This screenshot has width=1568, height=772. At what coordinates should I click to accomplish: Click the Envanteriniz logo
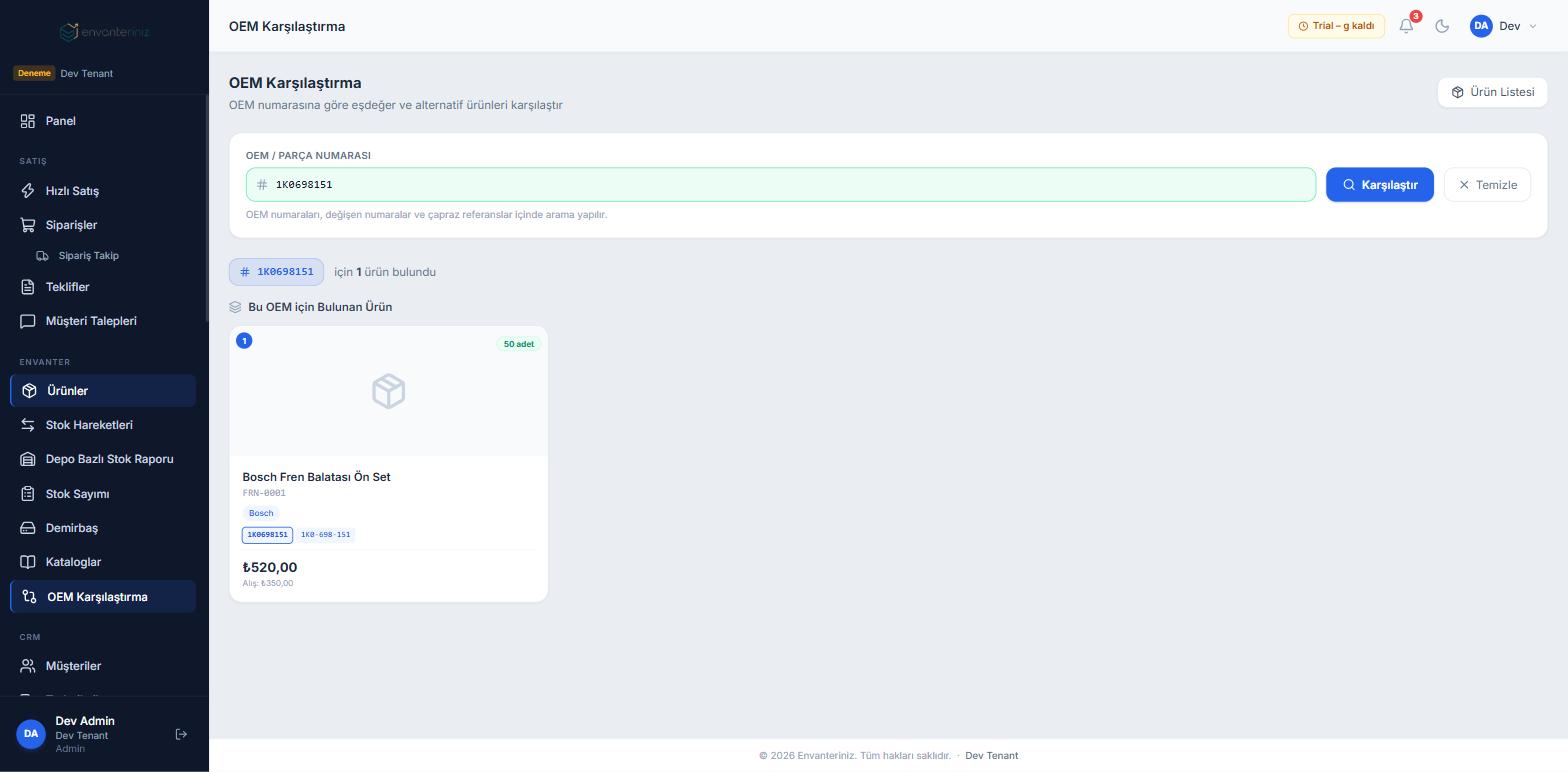click(x=104, y=32)
